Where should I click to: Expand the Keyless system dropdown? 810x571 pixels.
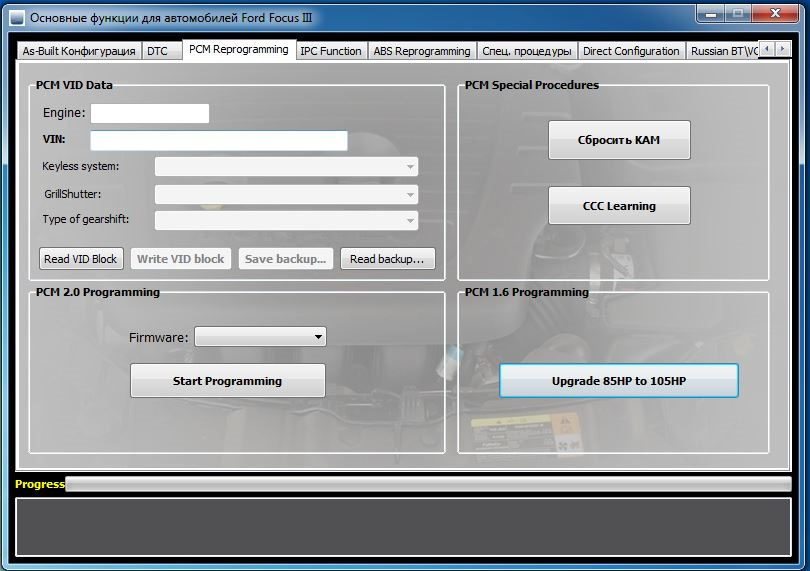pos(286,167)
